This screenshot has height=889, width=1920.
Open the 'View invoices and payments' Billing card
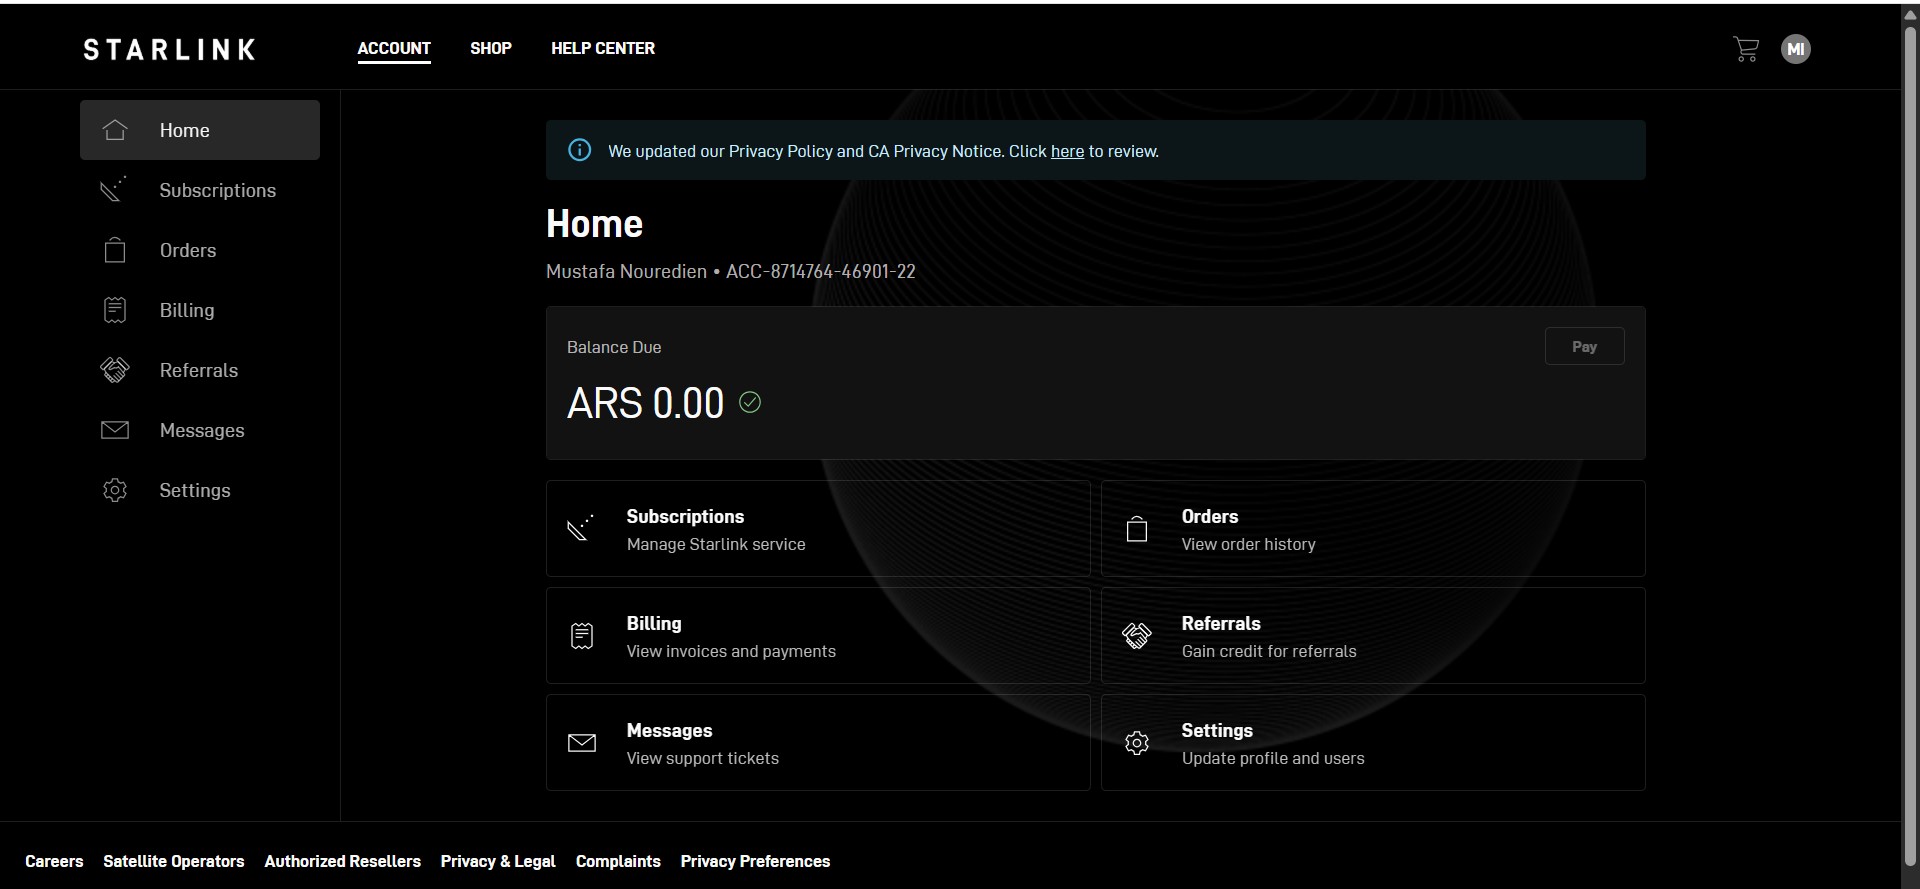point(818,636)
